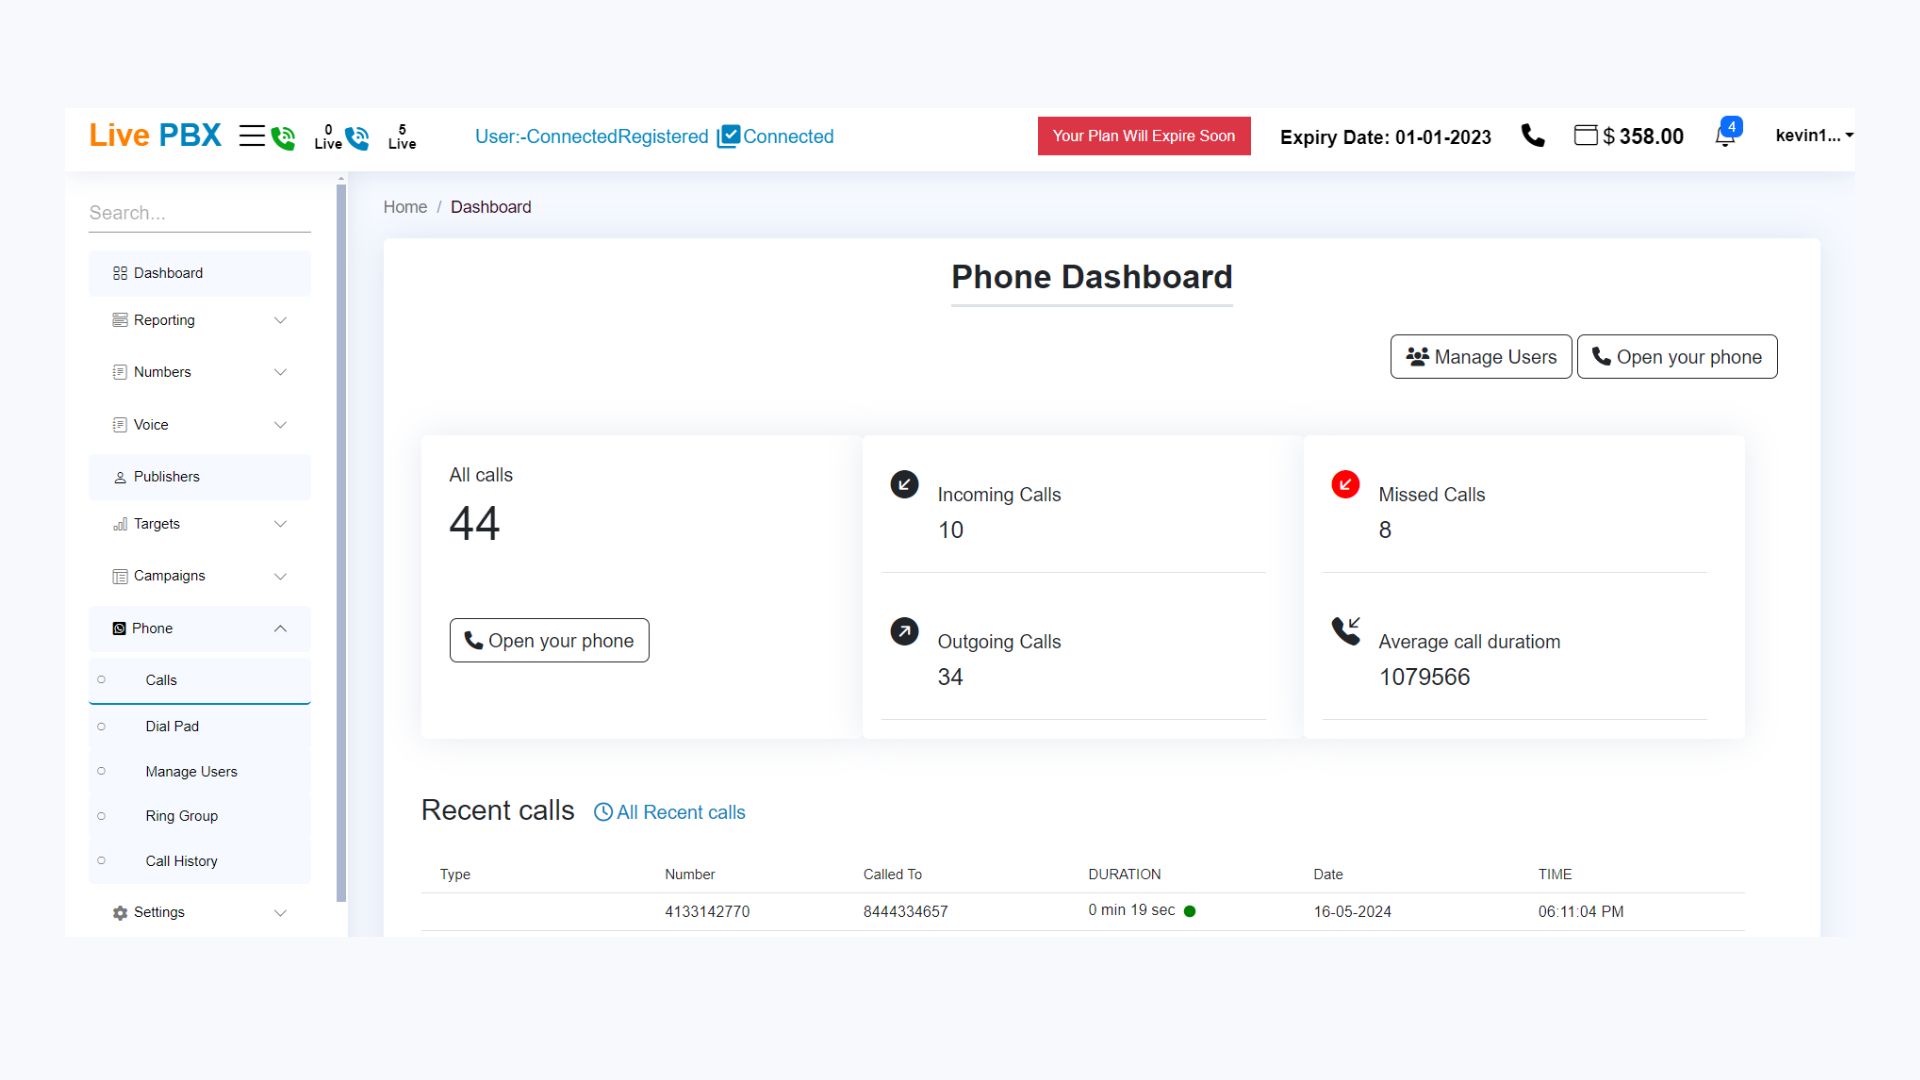Click the wallet balance card icon
The height and width of the screenshot is (1080, 1920).
click(1586, 135)
